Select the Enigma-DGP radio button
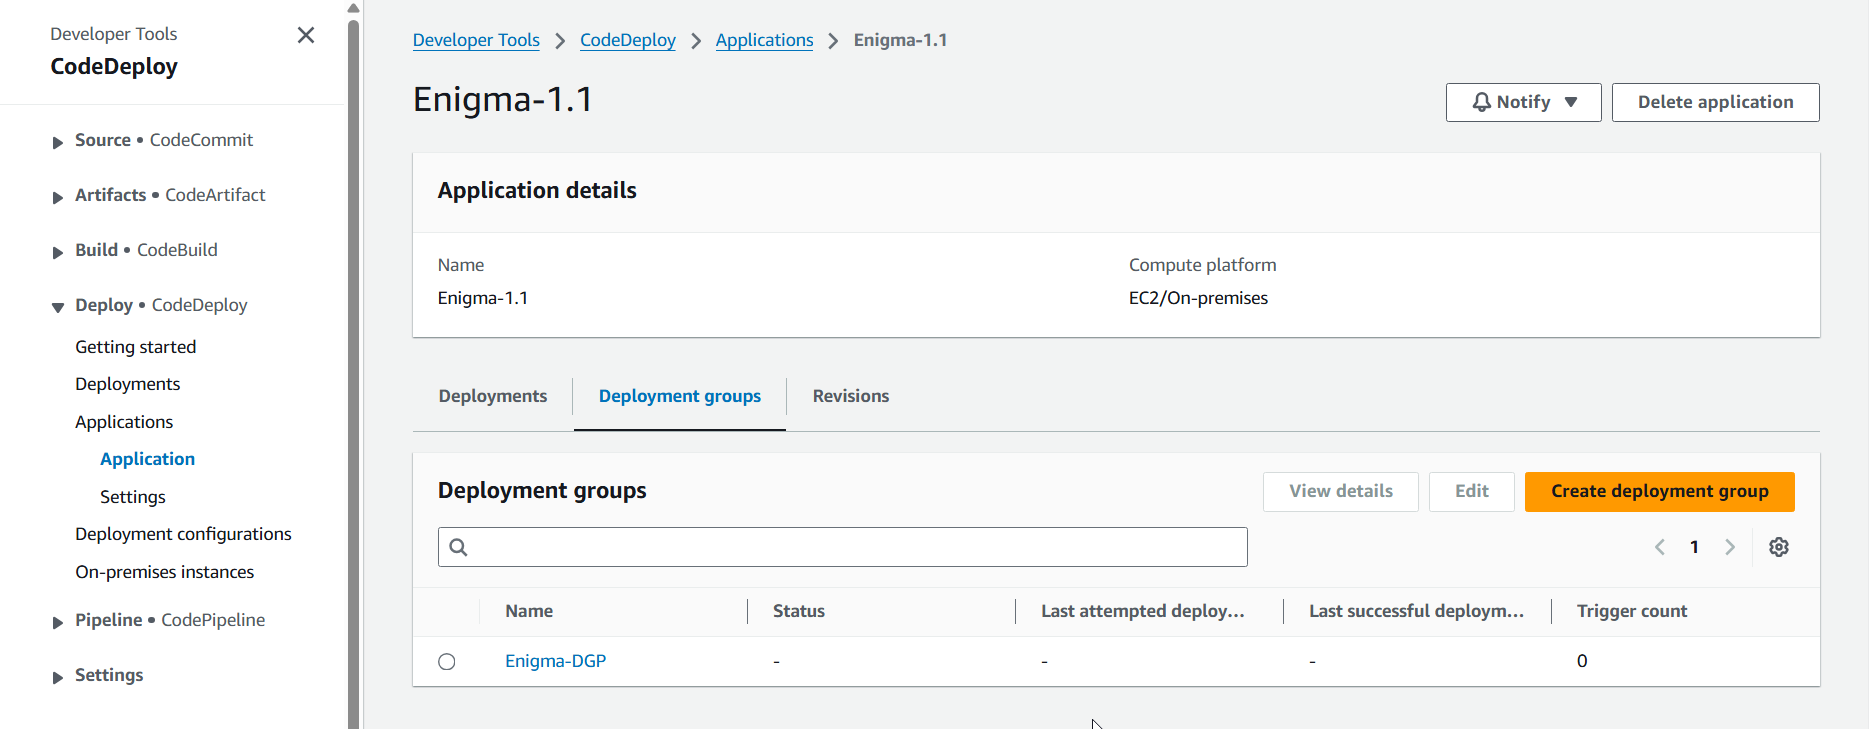1869x729 pixels. coord(447,662)
